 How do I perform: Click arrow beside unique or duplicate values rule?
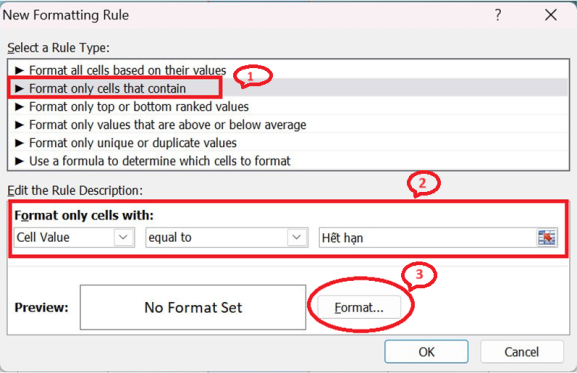[x=19, y=143]
